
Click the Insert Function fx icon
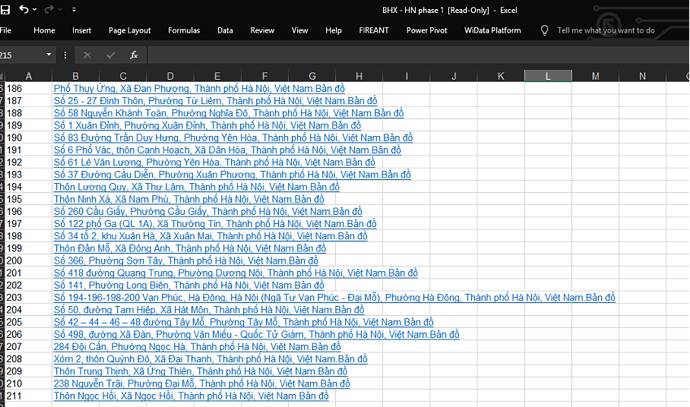(134, 55)
